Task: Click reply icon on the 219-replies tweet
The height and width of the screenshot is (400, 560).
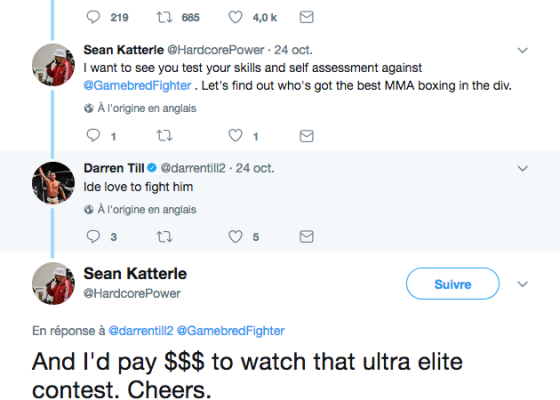Action: pos(93,17)
